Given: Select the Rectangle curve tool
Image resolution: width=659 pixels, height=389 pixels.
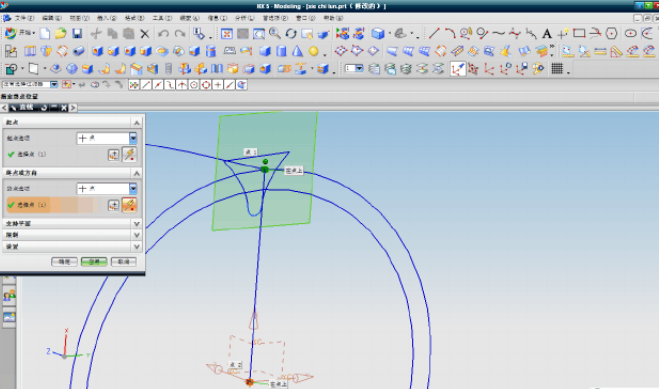Looking at the screenshot, I should [579, 34].
